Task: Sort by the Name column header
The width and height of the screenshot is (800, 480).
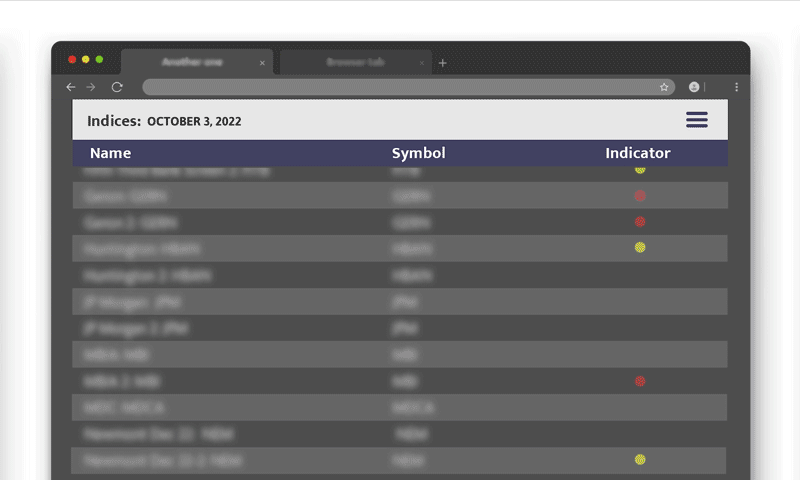Action: (x=110, y=153)
